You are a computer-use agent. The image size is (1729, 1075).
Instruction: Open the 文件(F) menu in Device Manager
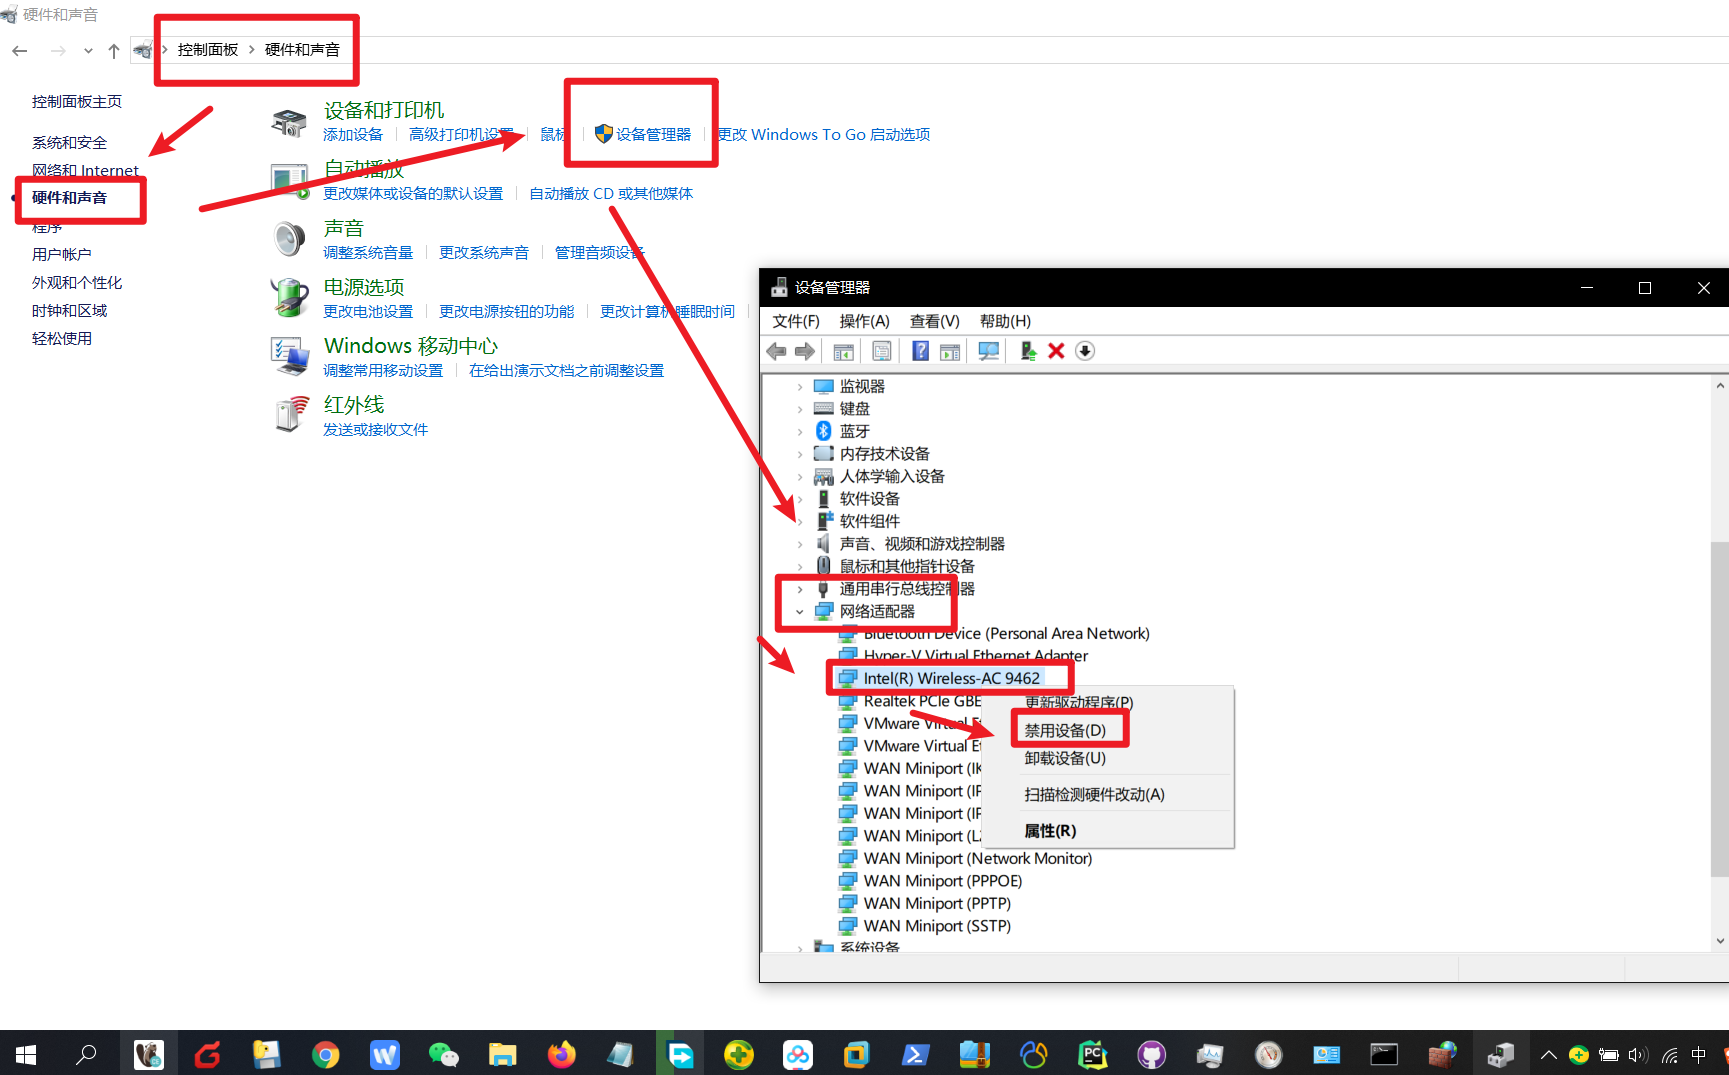795,321
